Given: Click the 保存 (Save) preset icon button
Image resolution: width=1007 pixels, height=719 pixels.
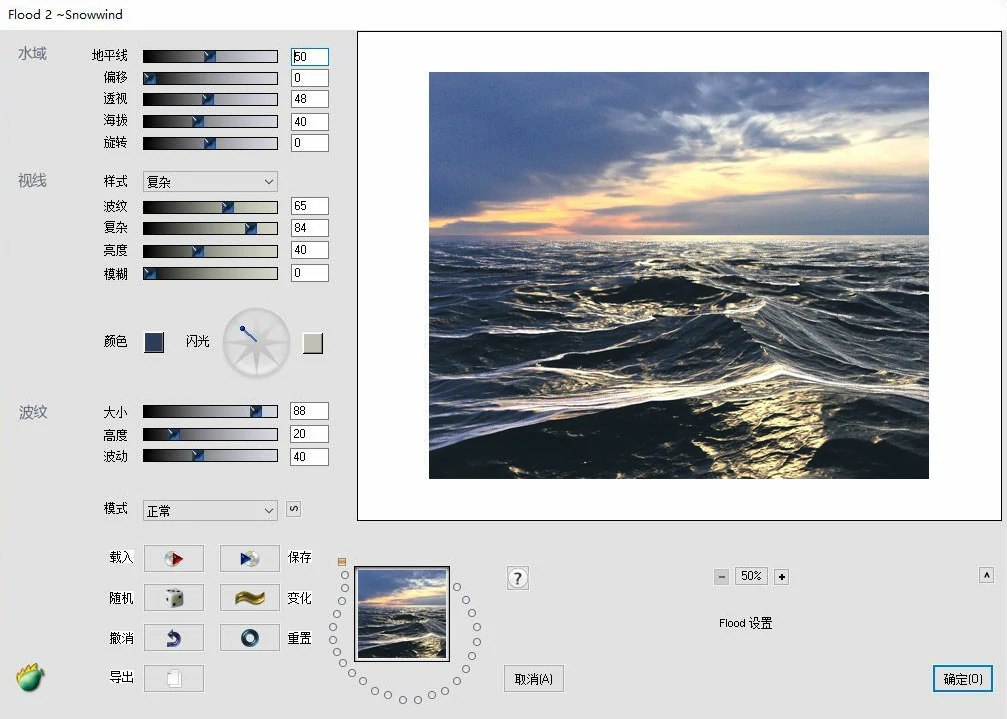Looking at the screenshot, I should (250, 559).
